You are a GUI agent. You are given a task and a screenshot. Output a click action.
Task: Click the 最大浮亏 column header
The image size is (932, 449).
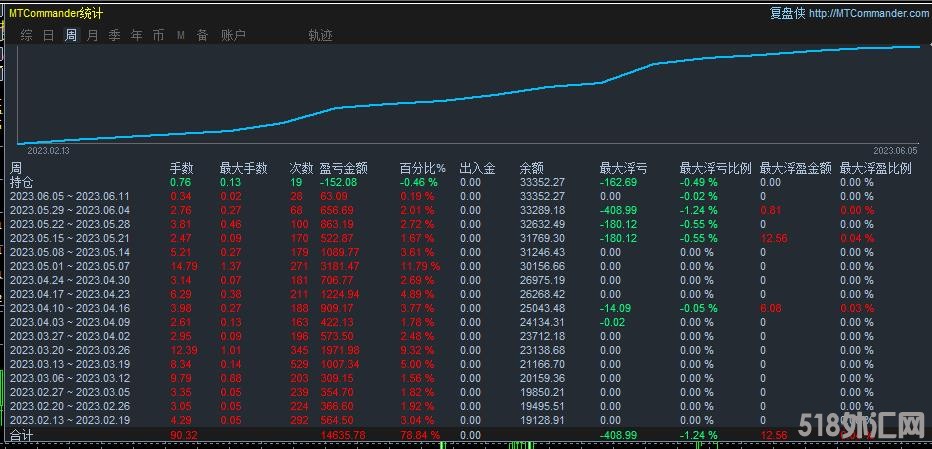622,169
